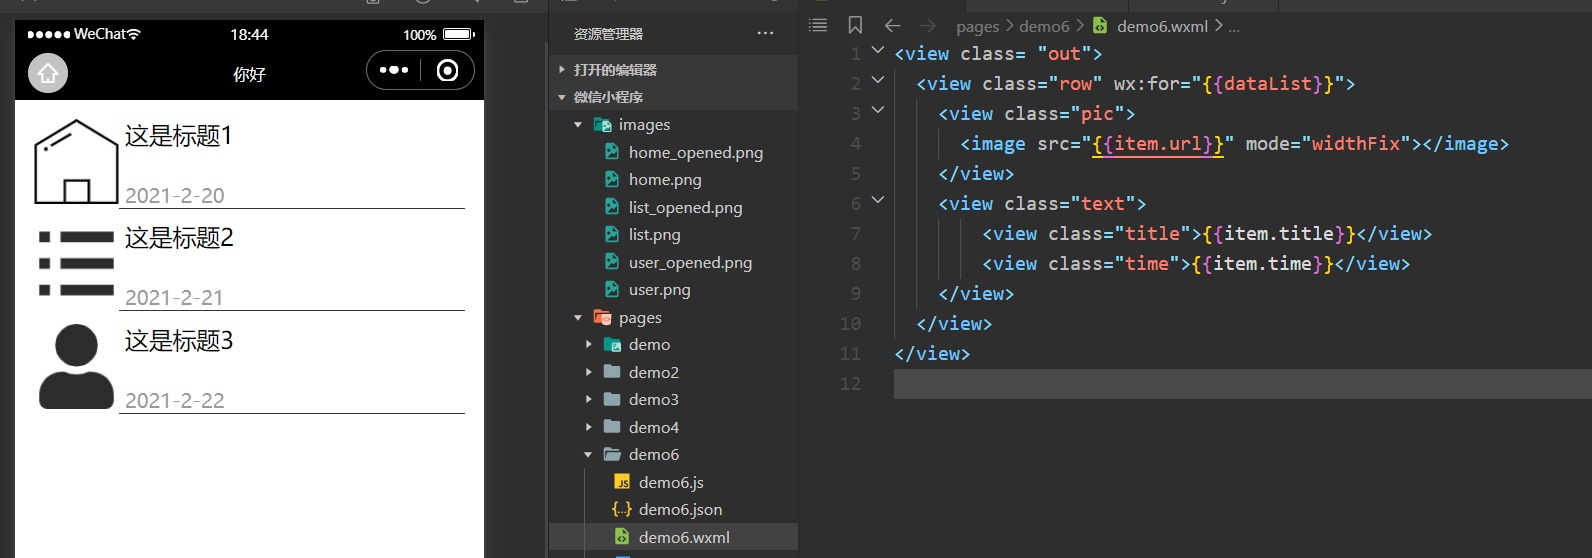Click the user image beside 这是标题3

tap(77, 366)
